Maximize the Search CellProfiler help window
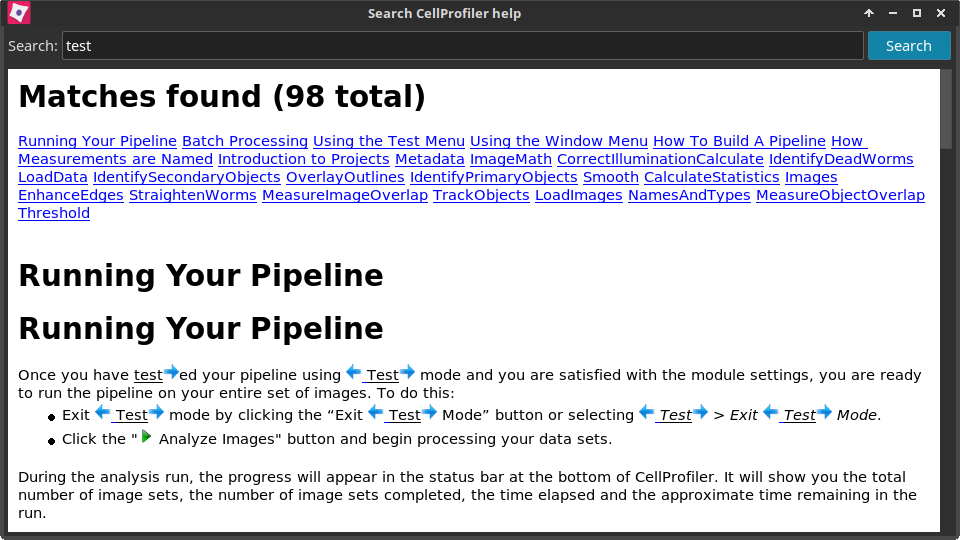The image size is (960, 540). (917, 13)
